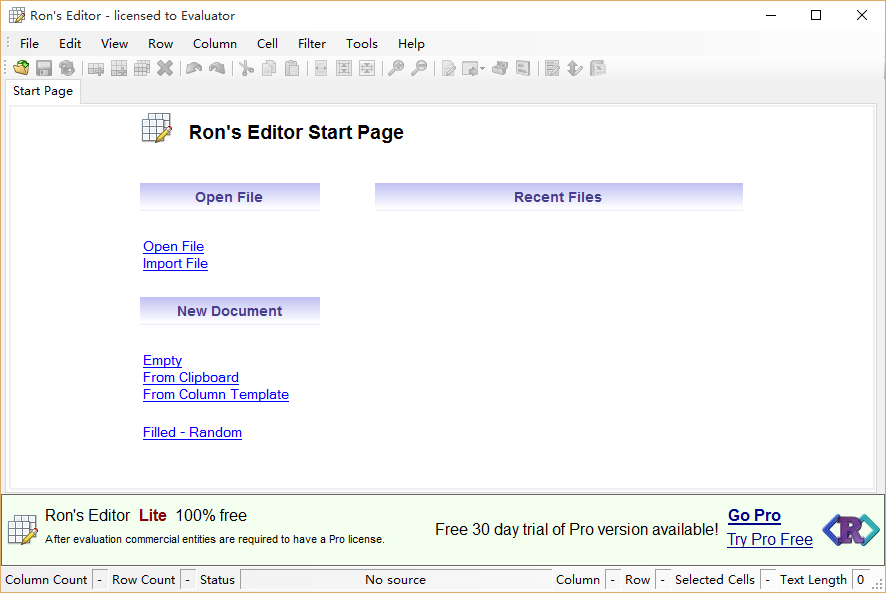
Task: Click the undo arrow icon
Action: 194,68
